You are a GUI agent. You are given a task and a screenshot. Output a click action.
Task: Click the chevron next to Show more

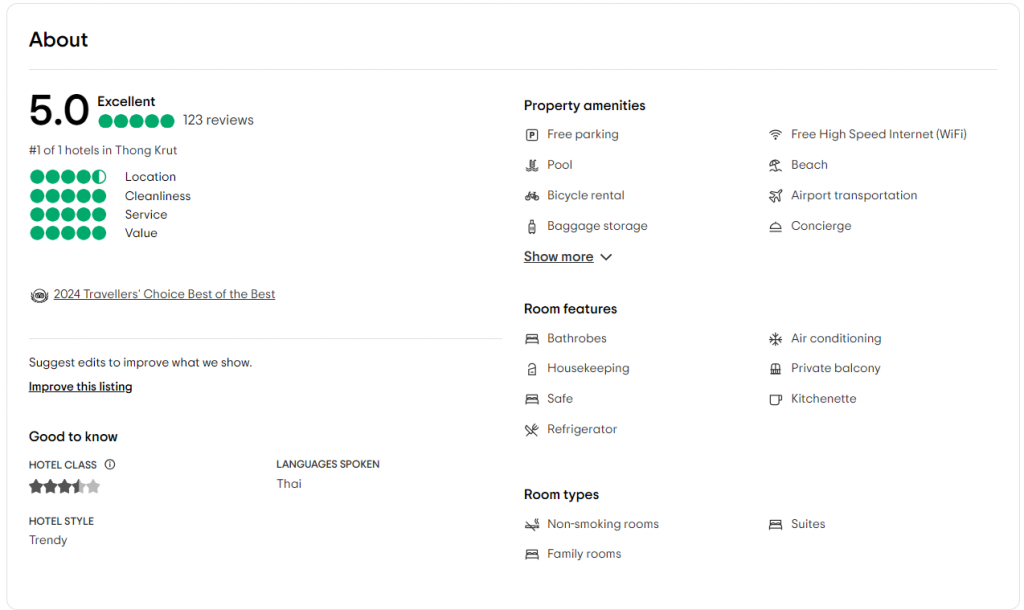(606, 257)
